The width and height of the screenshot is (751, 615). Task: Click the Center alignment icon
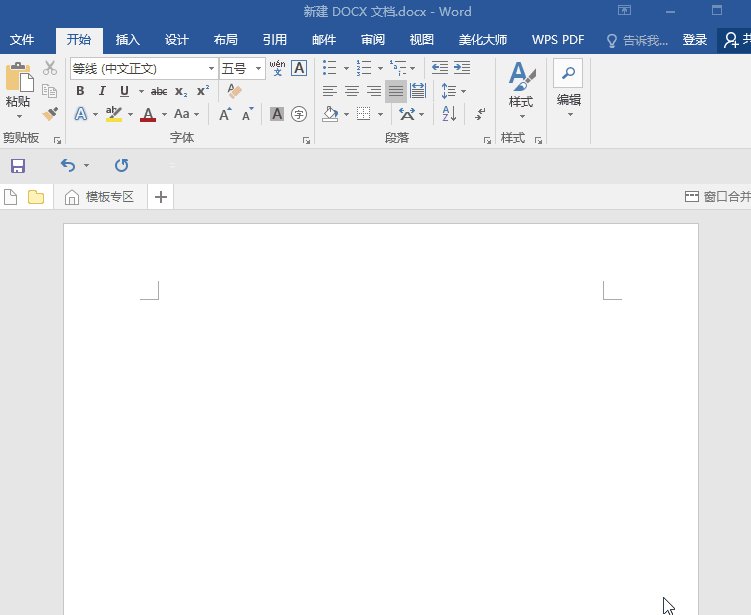coord(352,91)
